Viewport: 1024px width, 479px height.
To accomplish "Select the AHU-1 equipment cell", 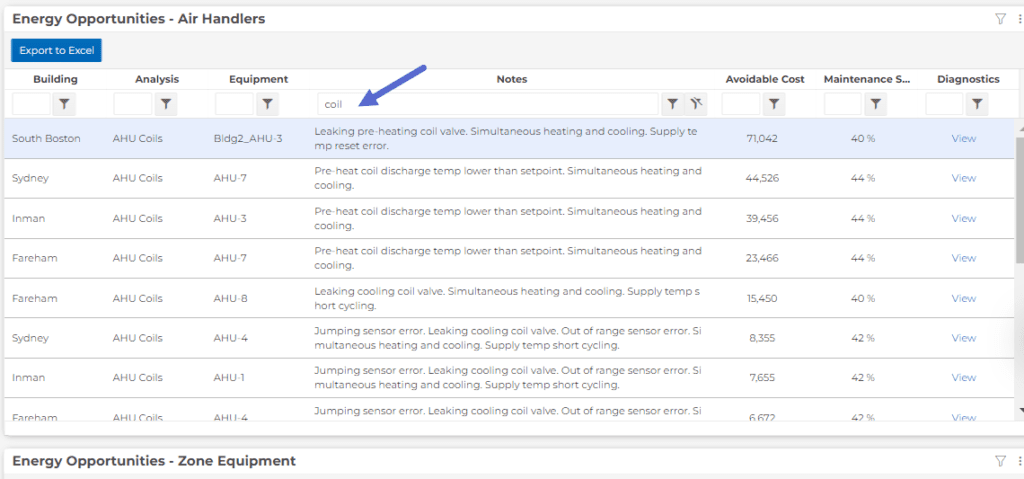I will click(229, 378).
